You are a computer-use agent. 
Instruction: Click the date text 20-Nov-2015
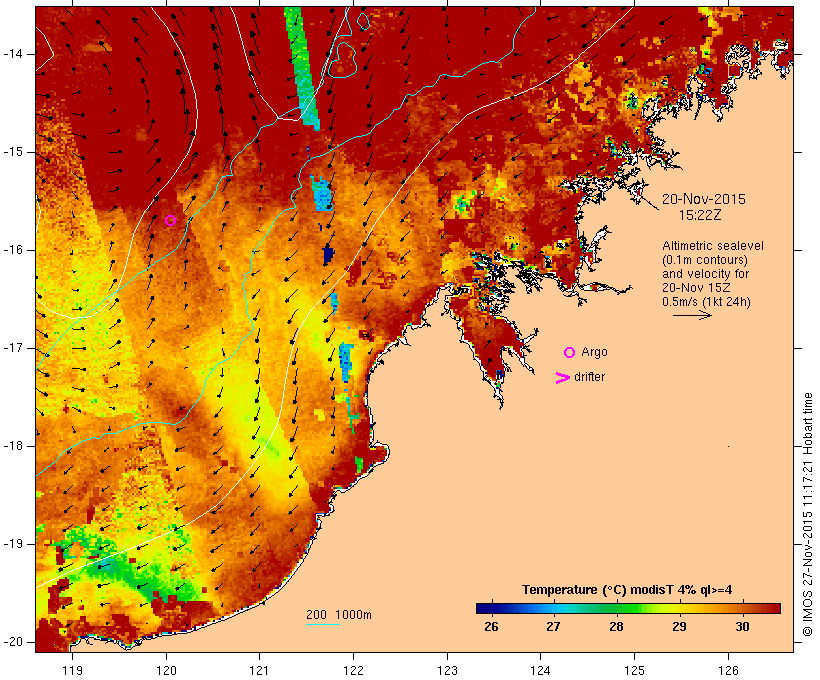point(704,199)
